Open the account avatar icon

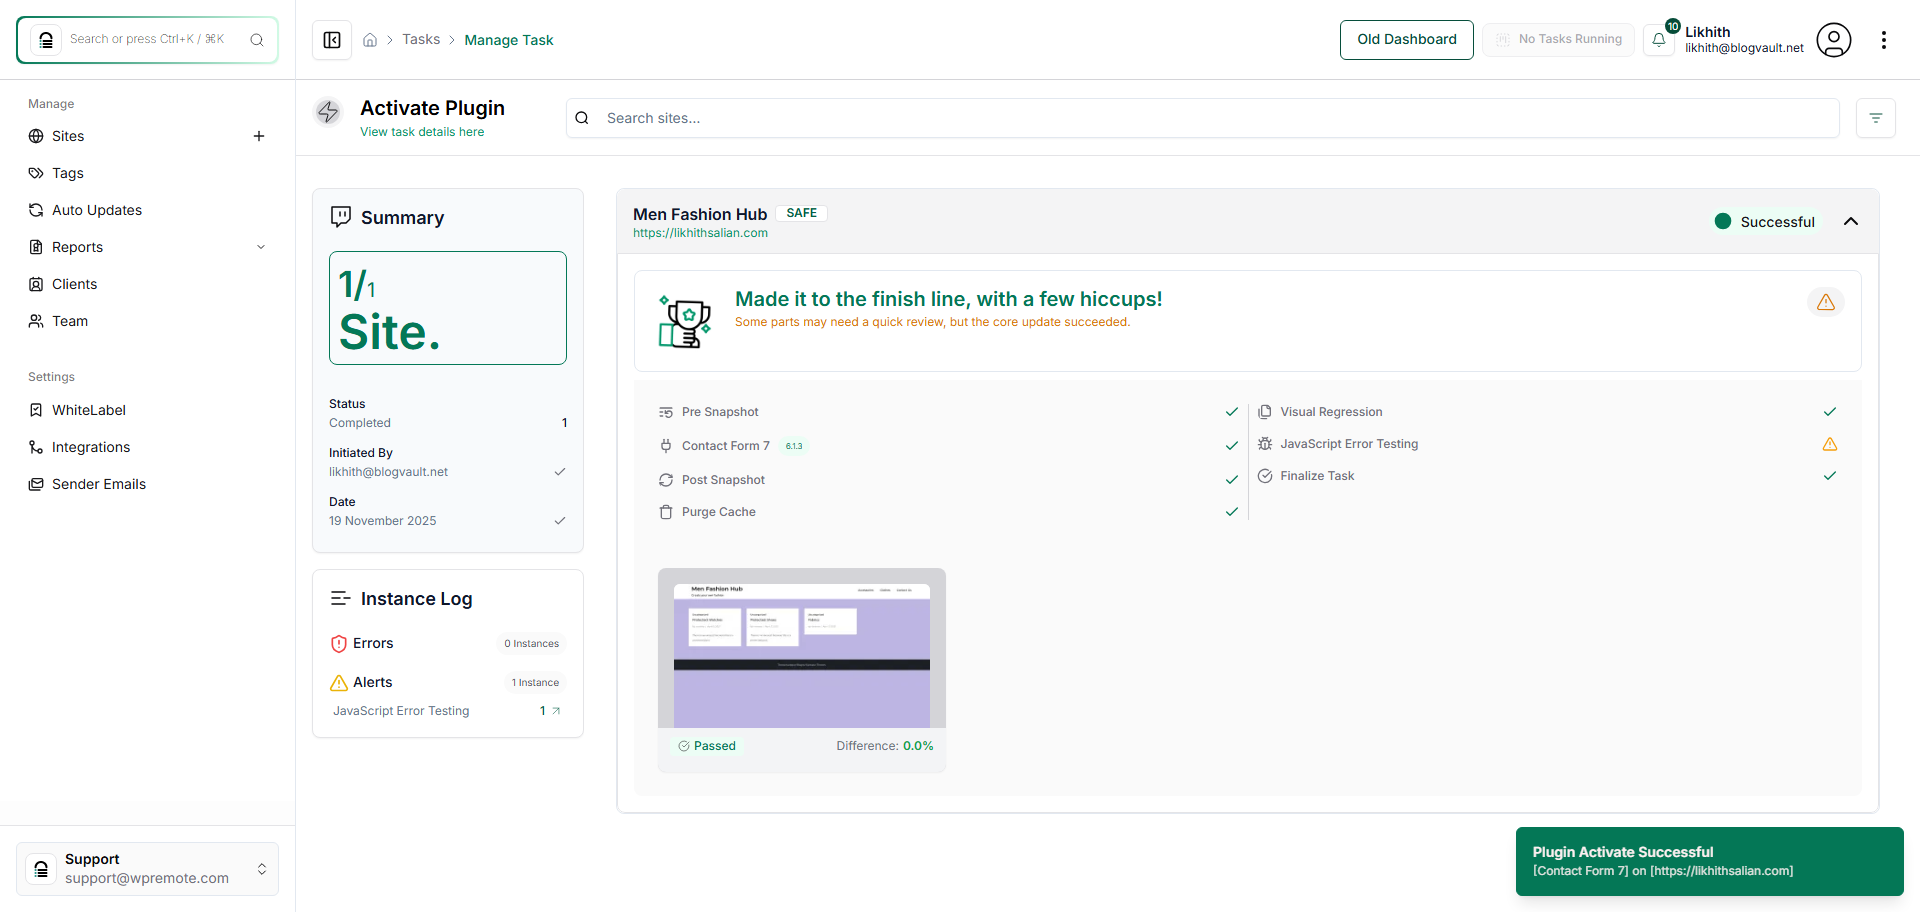(x=1834, y=40)
